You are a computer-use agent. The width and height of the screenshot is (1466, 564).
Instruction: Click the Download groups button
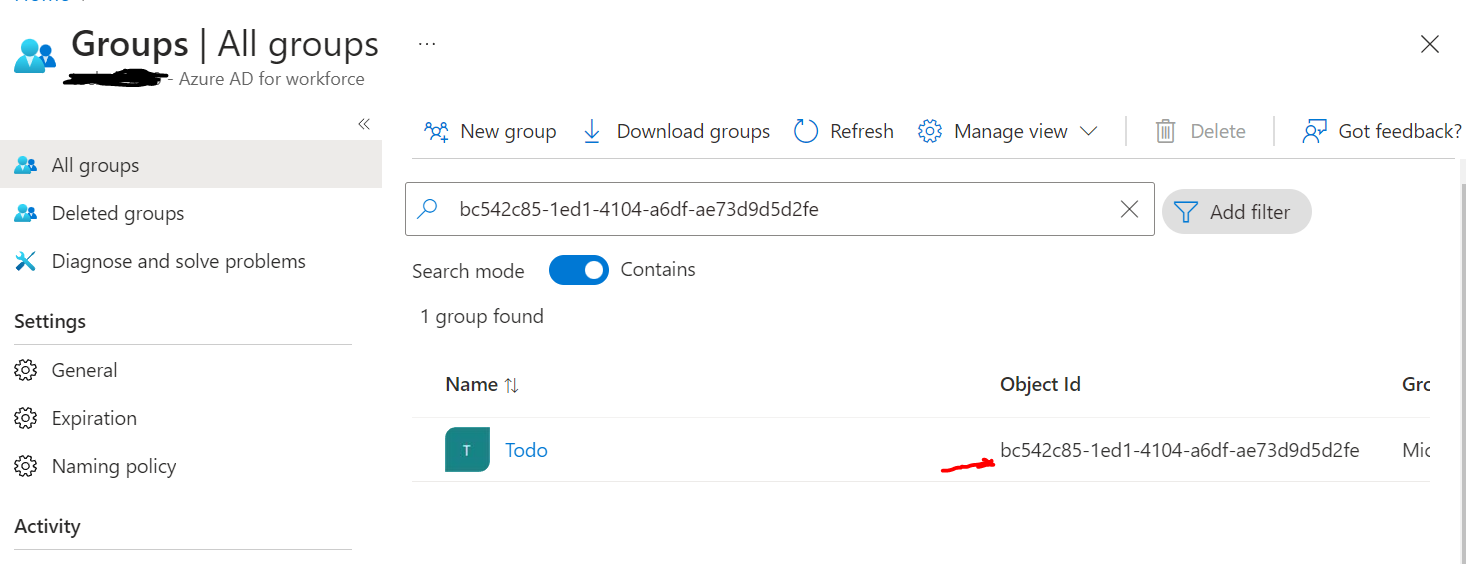click(x=676, y=132)
